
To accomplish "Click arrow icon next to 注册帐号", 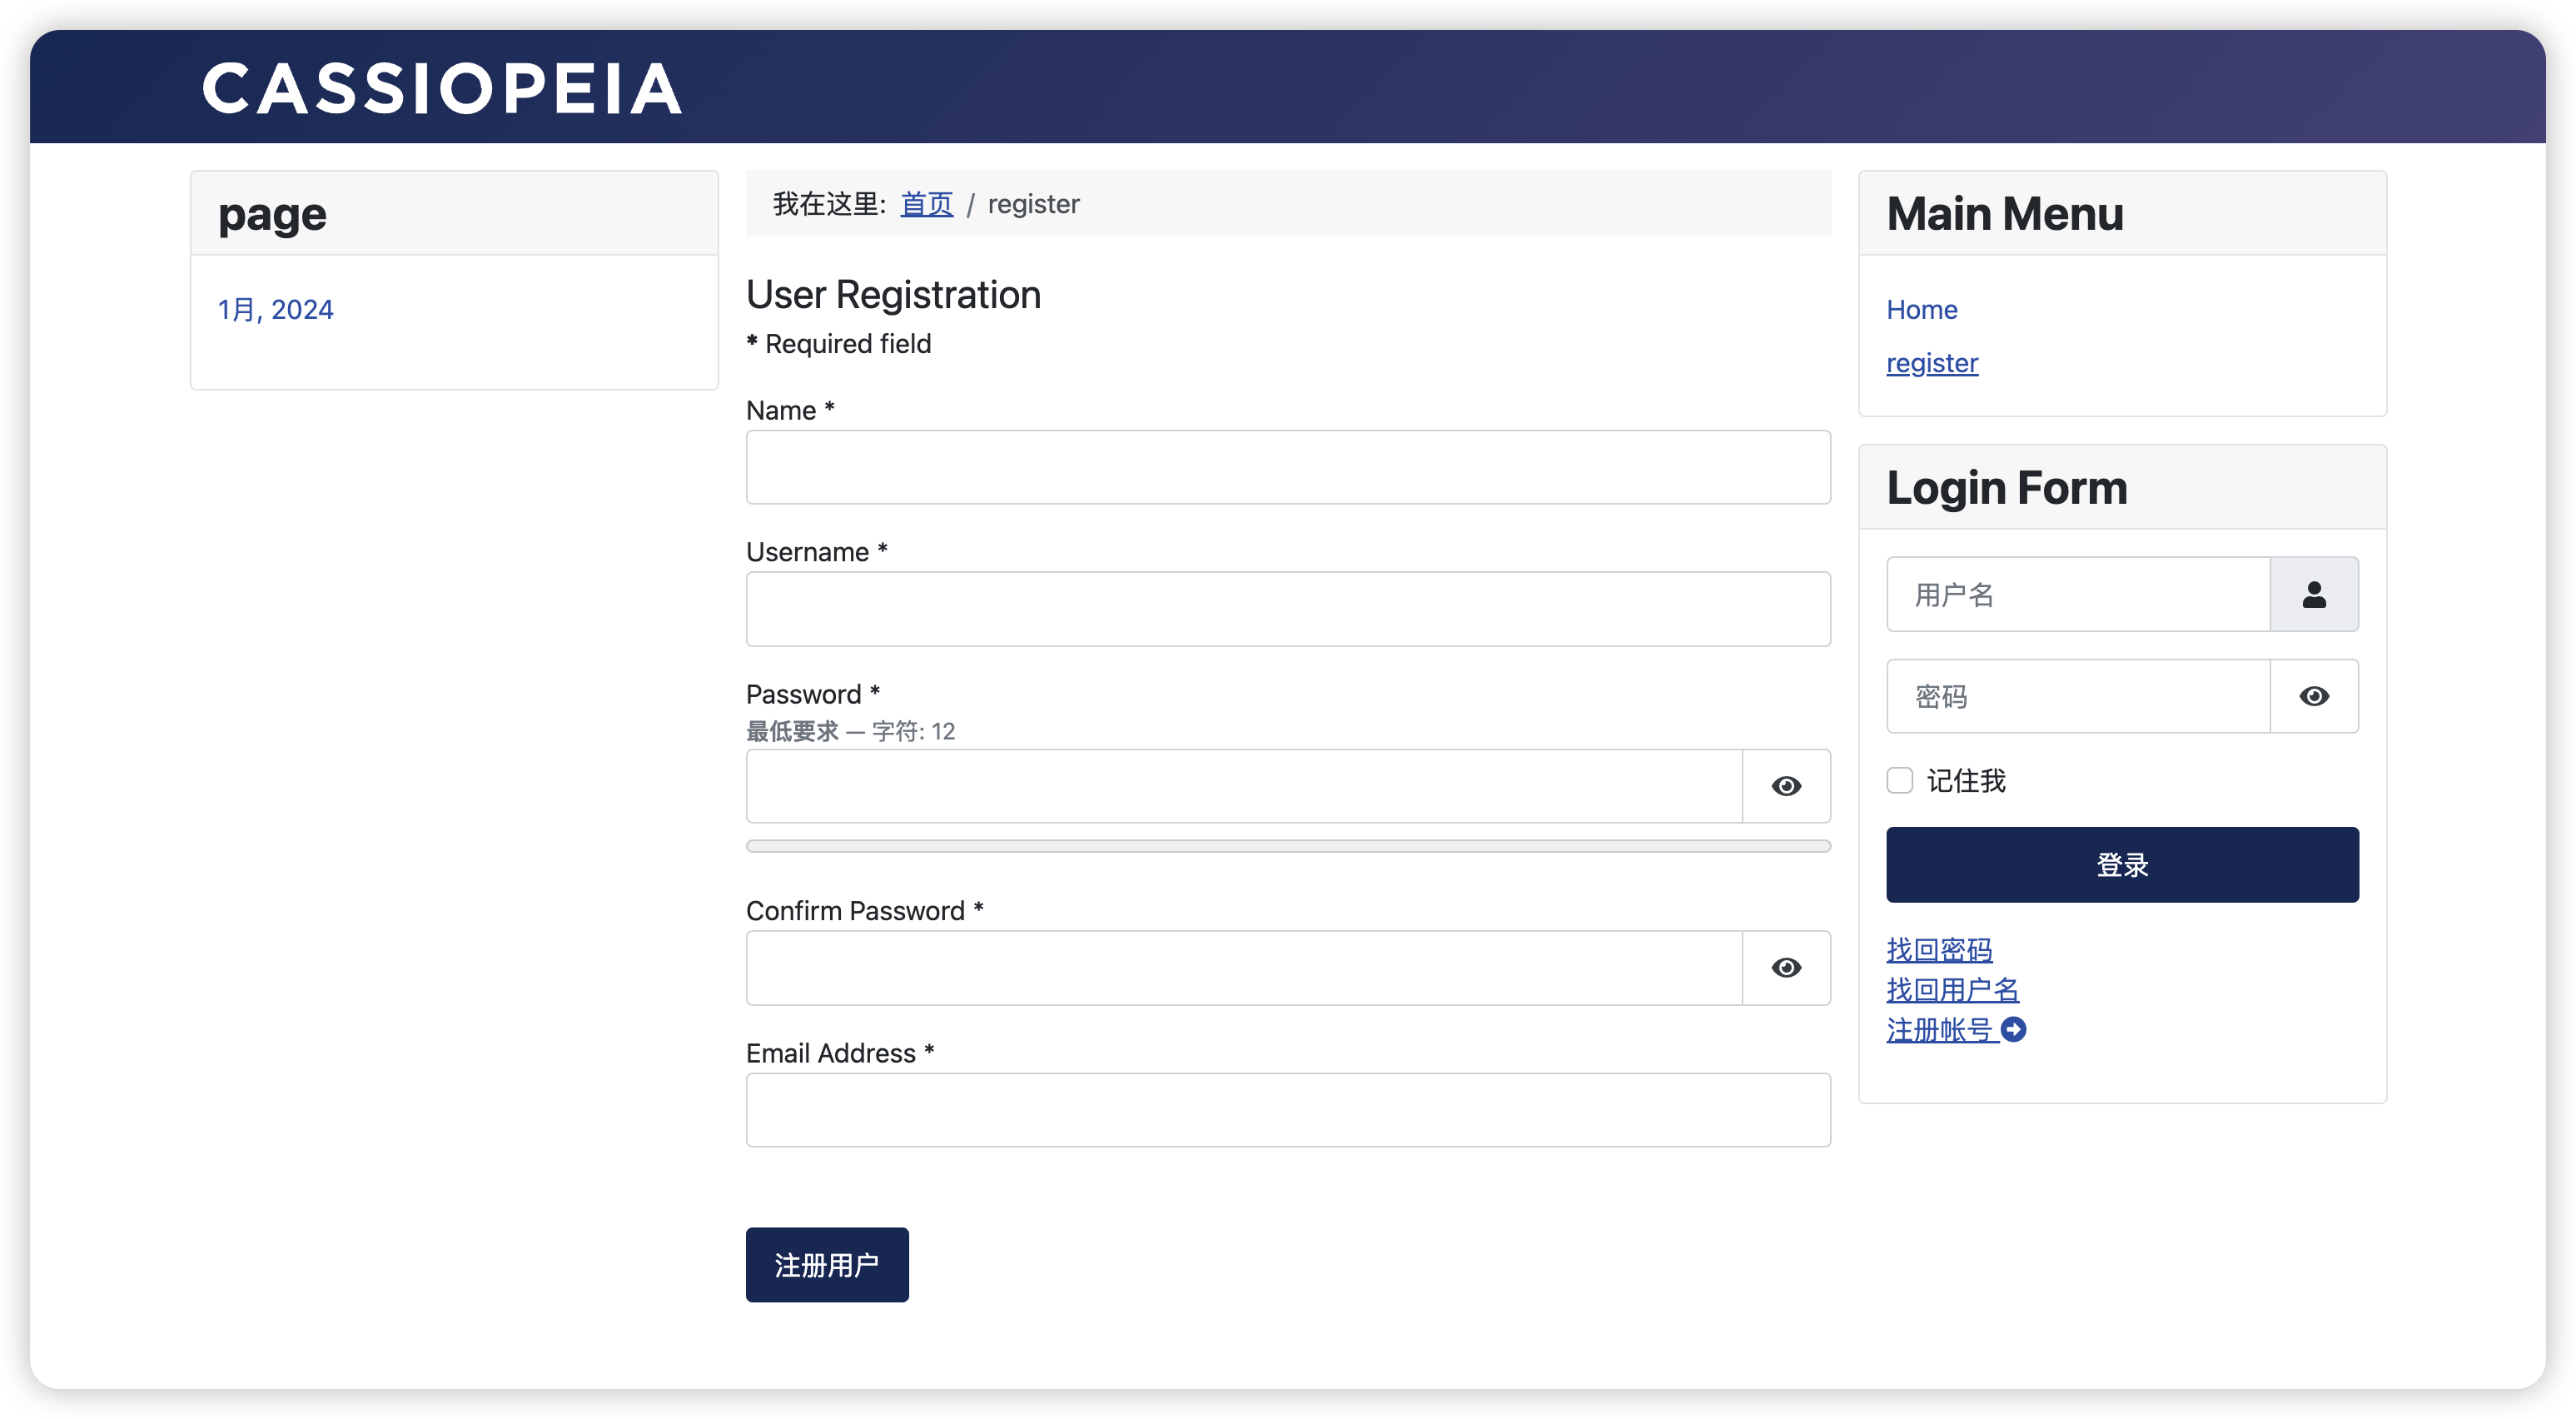I will pyautogui.click(x=2013, y=1029).
